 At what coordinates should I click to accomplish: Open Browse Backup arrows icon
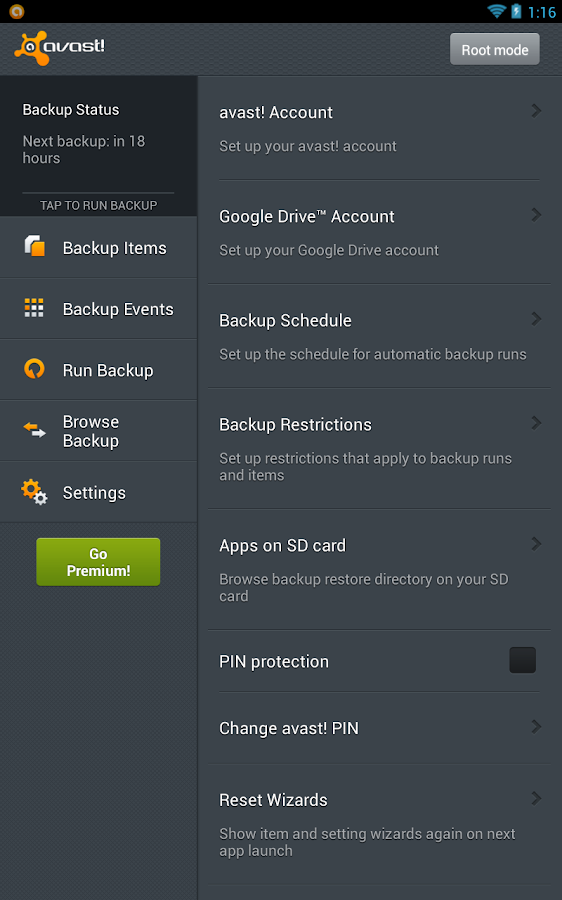tap(34, 430)
